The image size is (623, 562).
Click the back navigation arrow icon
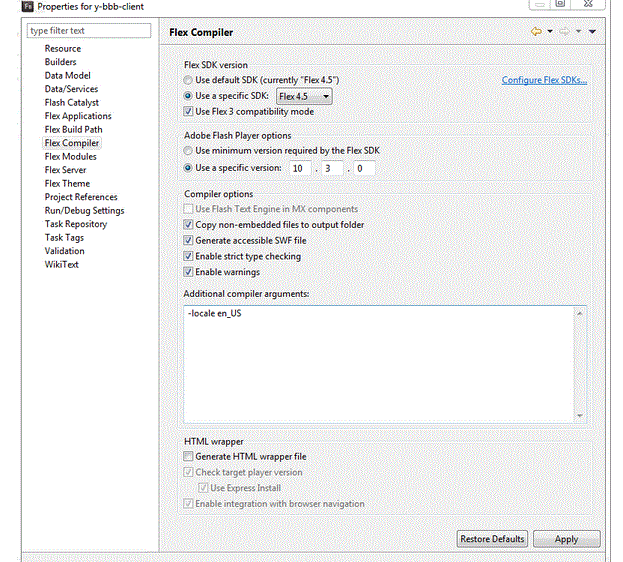click(537, 32)
